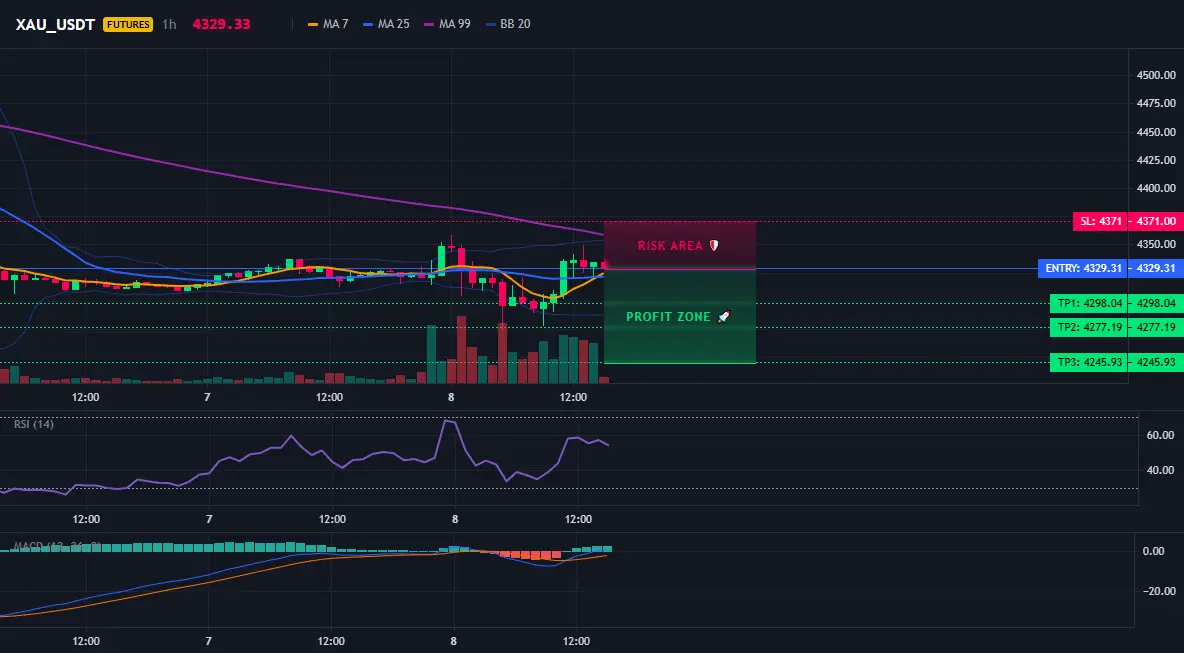This screenshot has height=653, width=1184.
Task: Click the PROFIT ZONE box label
Action: (679, 316)
